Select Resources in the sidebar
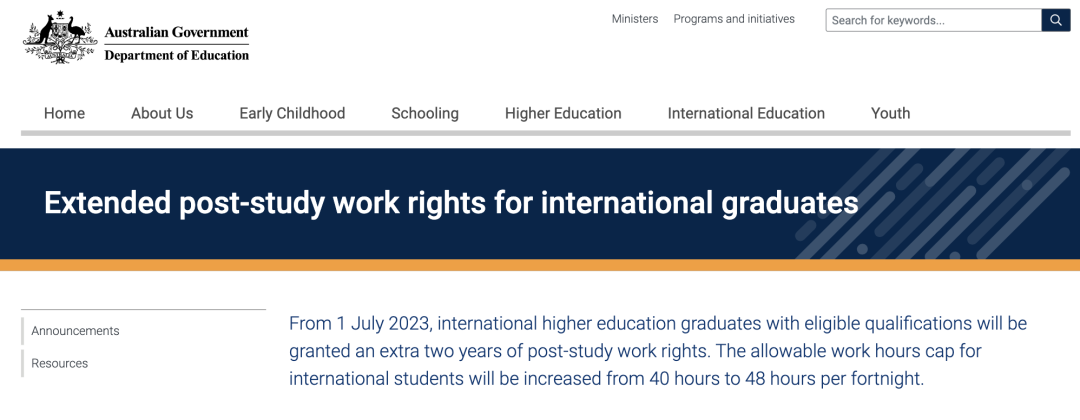Image resolution: width=1080 pixels, height=420 pixels. click(59, 363)
